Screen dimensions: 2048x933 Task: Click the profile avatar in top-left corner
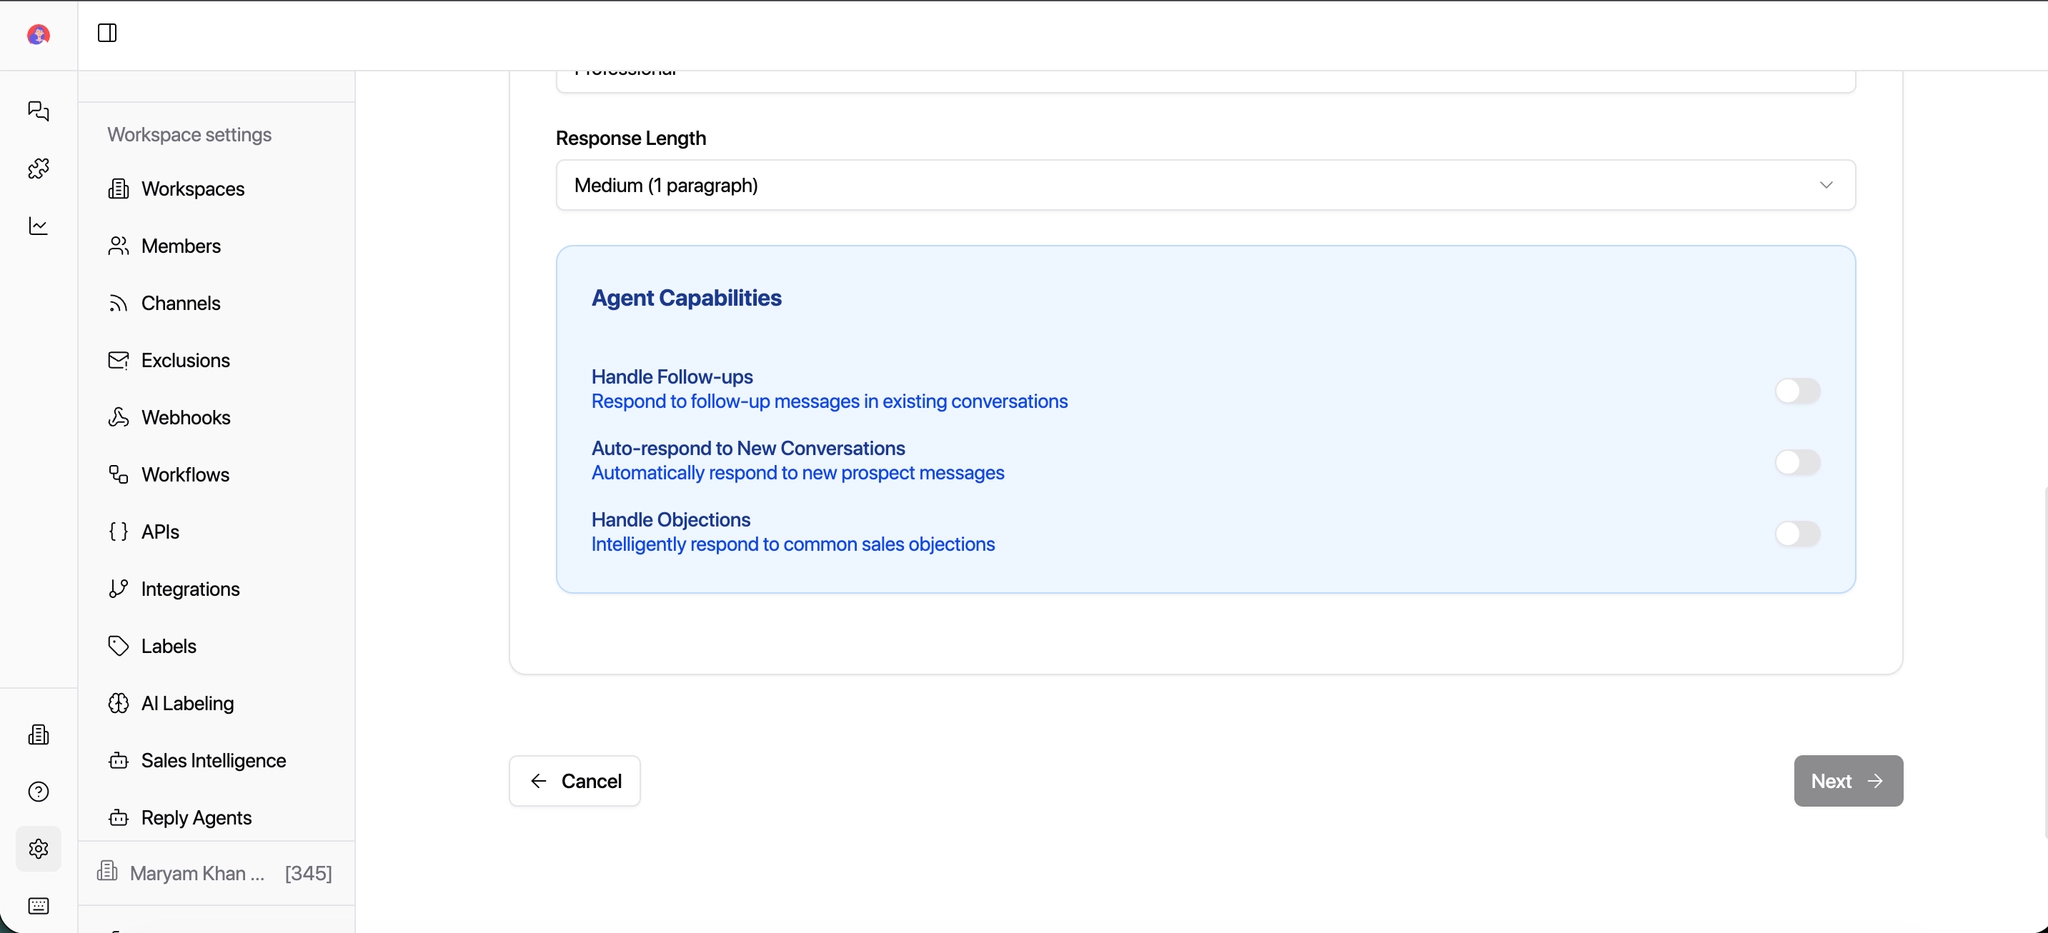37,34
